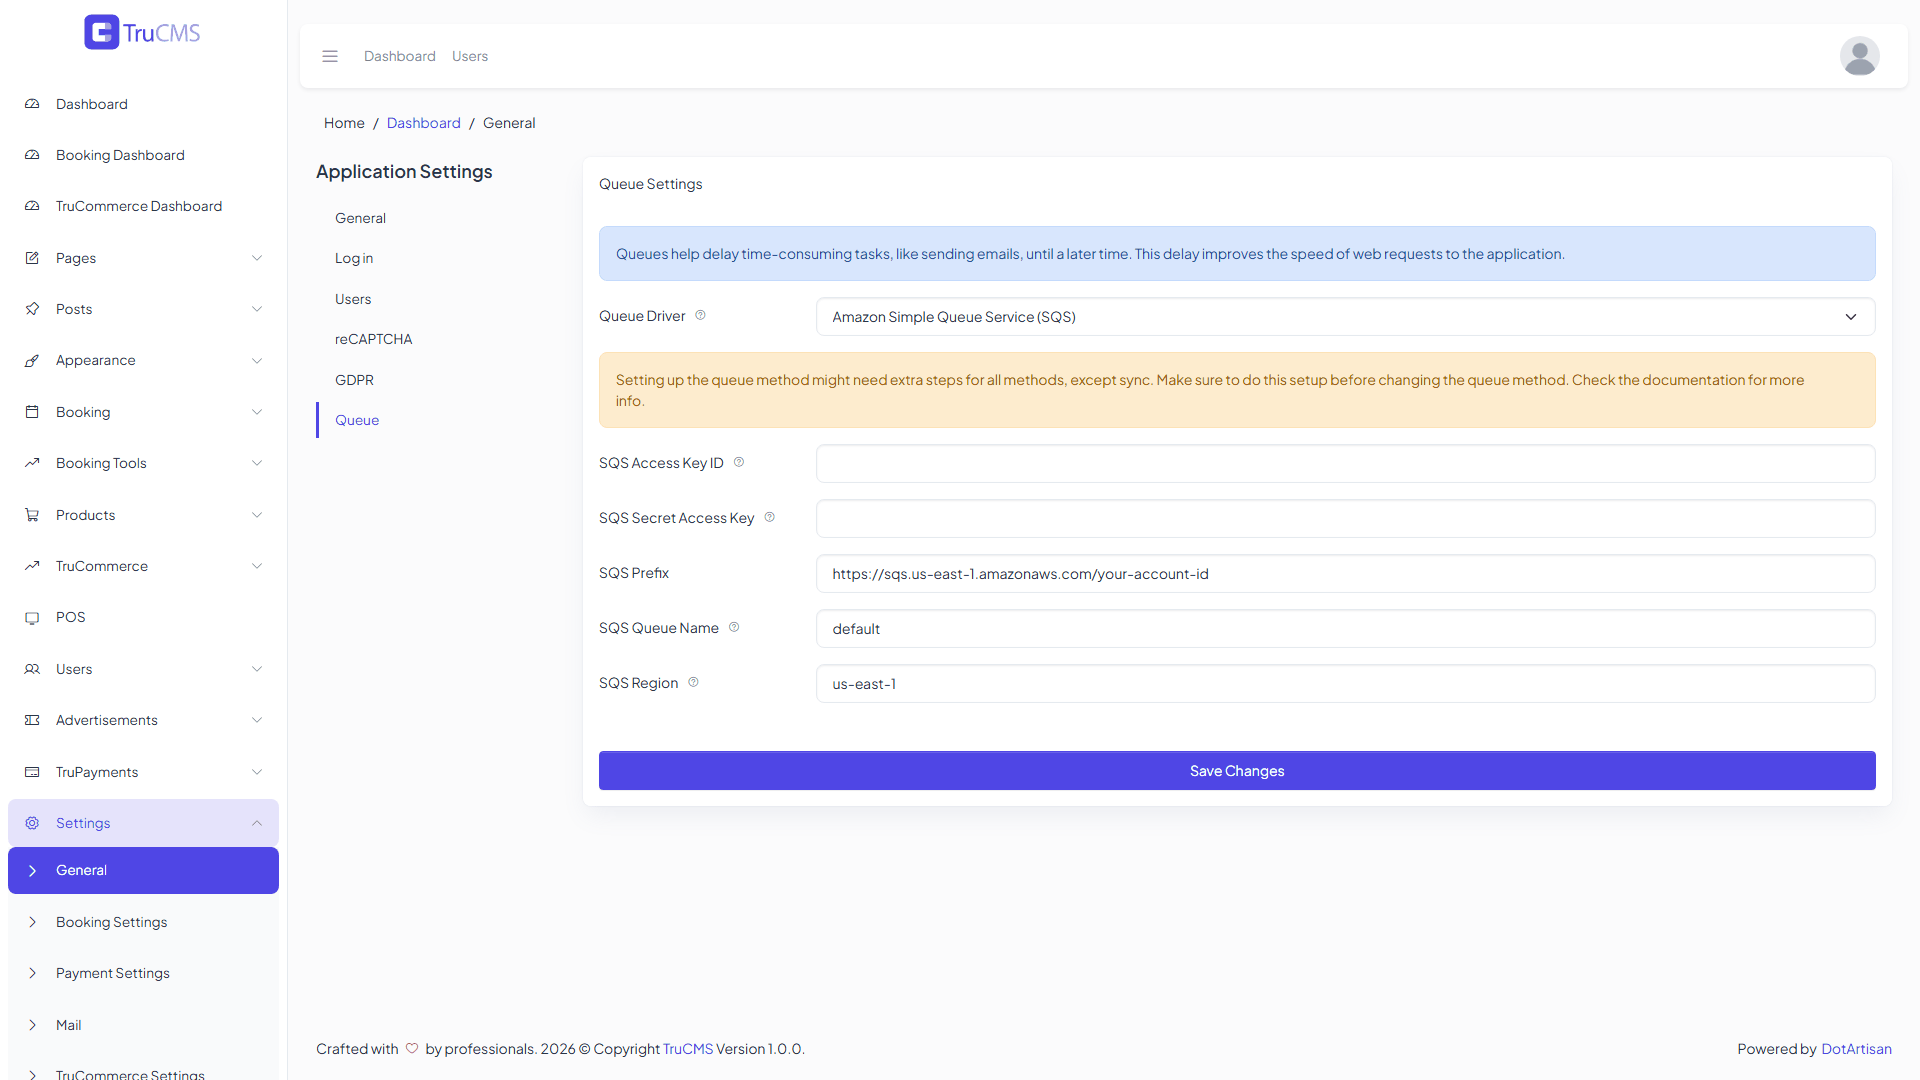Image resolution: width=1920 pixels, height=1080 pixels.
Task: Expand the Advertisements menu chevron
Action: (257, 720)
